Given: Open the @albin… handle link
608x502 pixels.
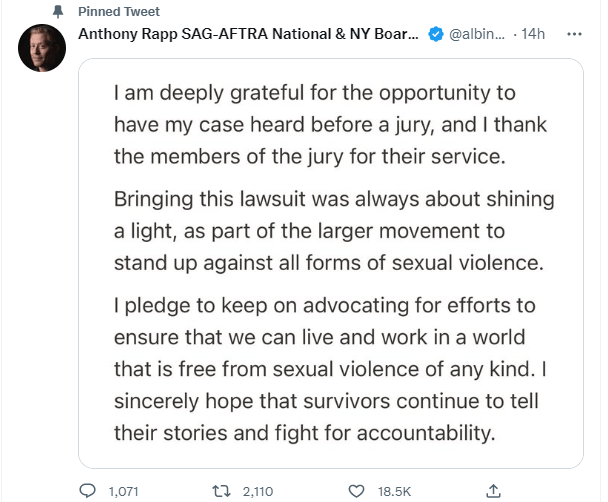Looking at the screenshot, I should coord(478,34).
